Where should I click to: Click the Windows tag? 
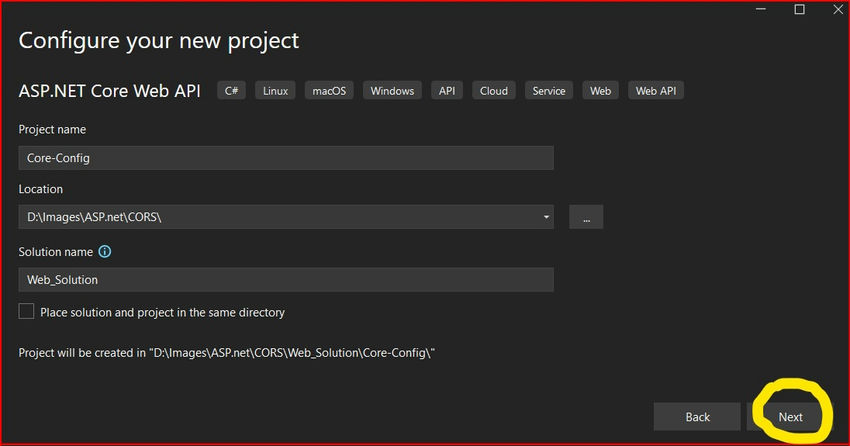(392, 91)
